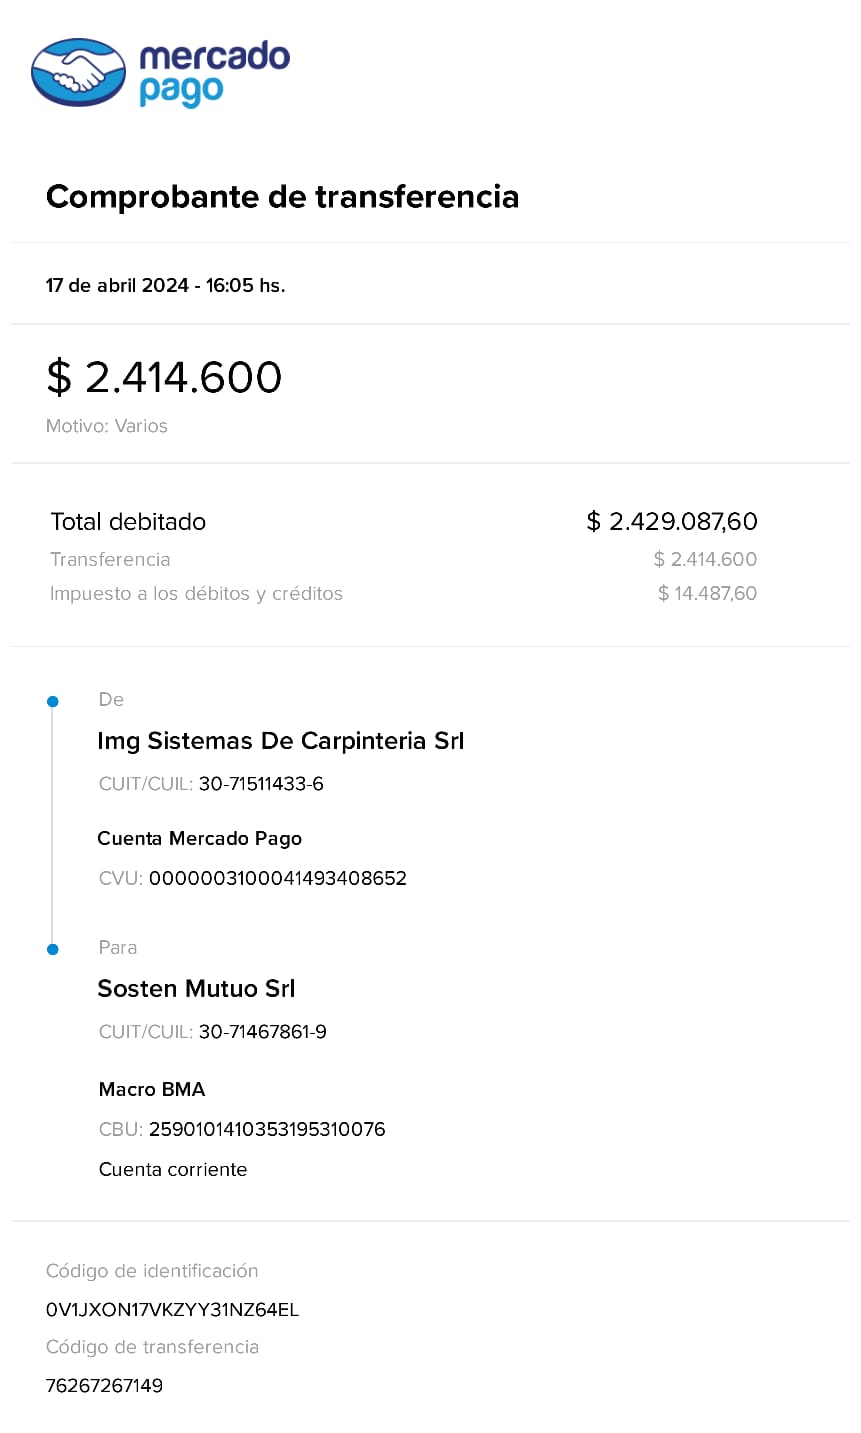Select the CBU number 2590101410353195310076
This screenshot has width=861, height=1433.
[x=267, y=1130]
